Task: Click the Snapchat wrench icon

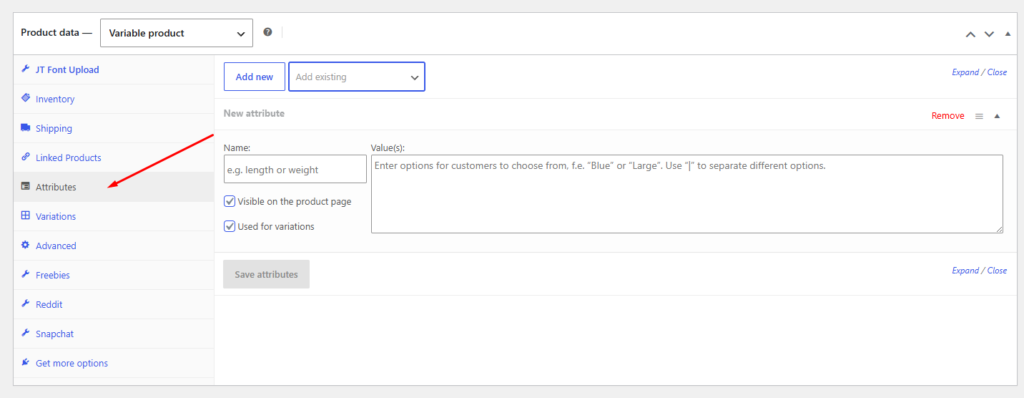Action: coord(25,333)
